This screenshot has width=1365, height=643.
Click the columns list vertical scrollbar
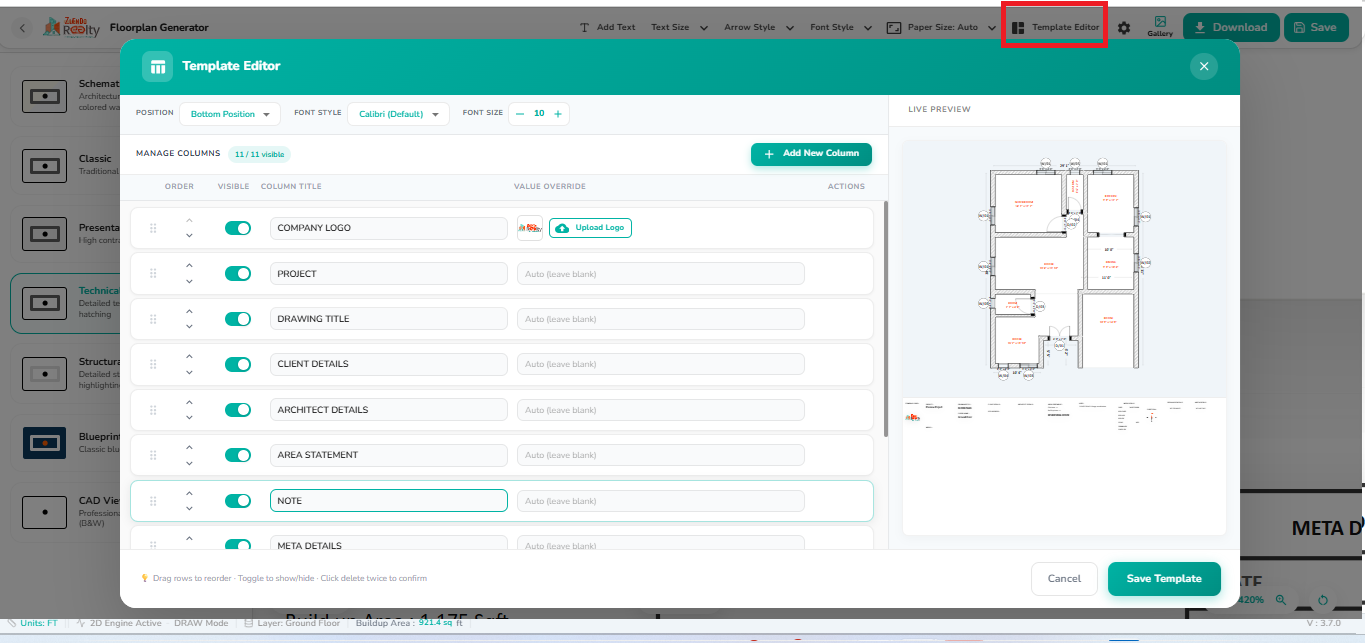click(x=885, y=318)
